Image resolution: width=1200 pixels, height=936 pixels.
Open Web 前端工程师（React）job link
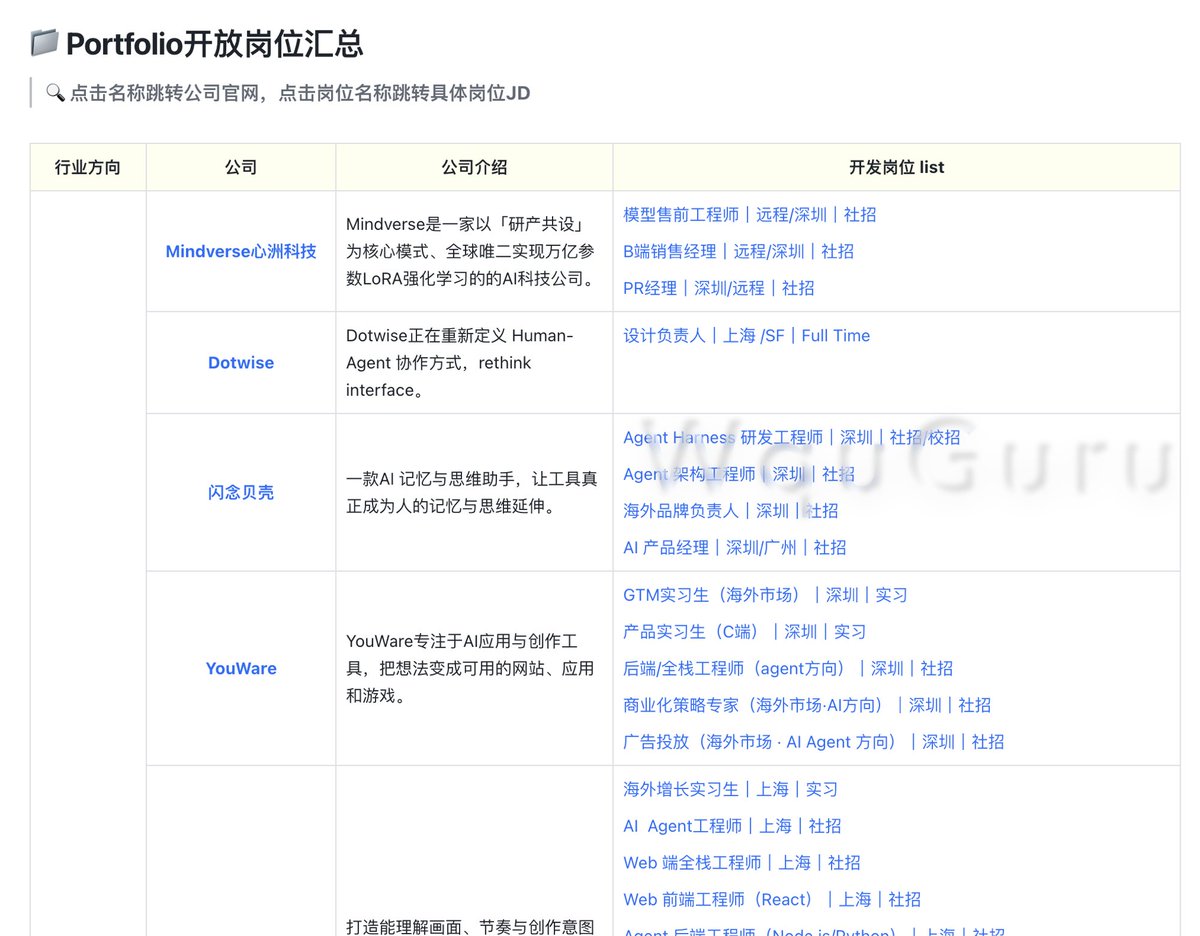click(x=771, y=900)
